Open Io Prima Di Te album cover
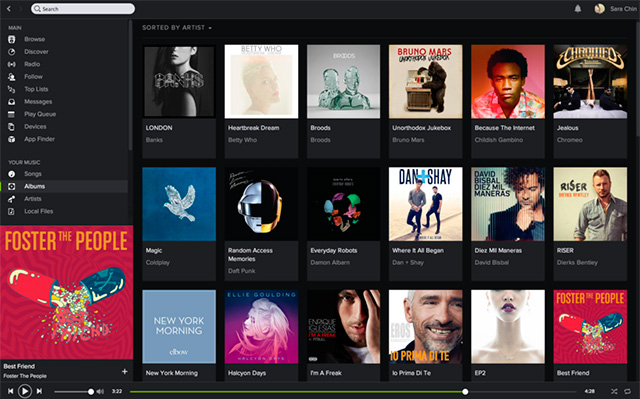Screen dimensions: 640x399 tap(426, 327)
